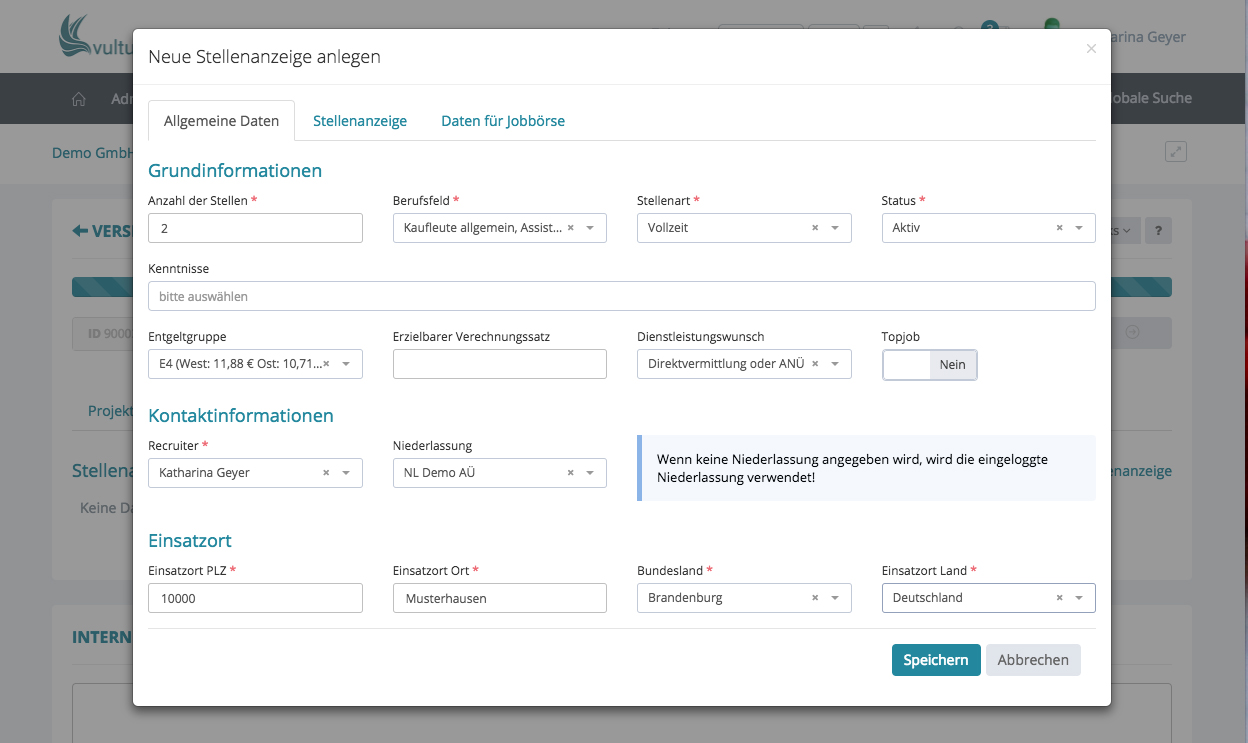Focus the Erzielbarer Verrechnungssatz input
Screen dimensions: 1248x743
(499, 364)
